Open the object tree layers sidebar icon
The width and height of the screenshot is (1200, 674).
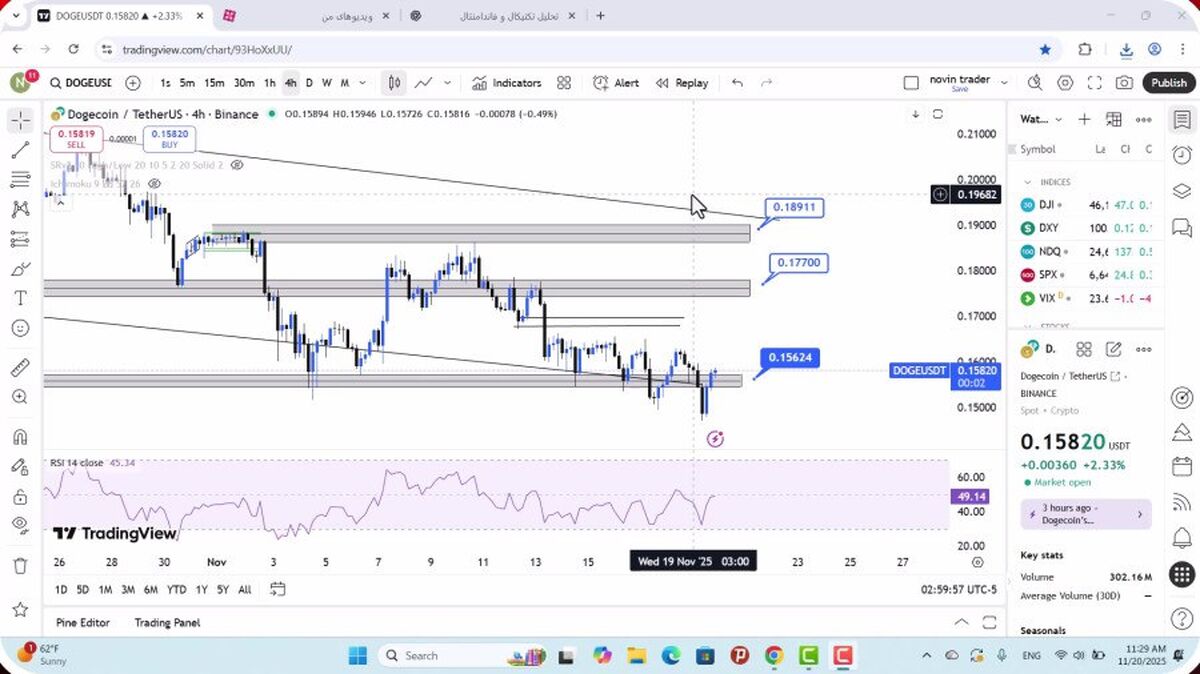click(x=1182, y=191)
